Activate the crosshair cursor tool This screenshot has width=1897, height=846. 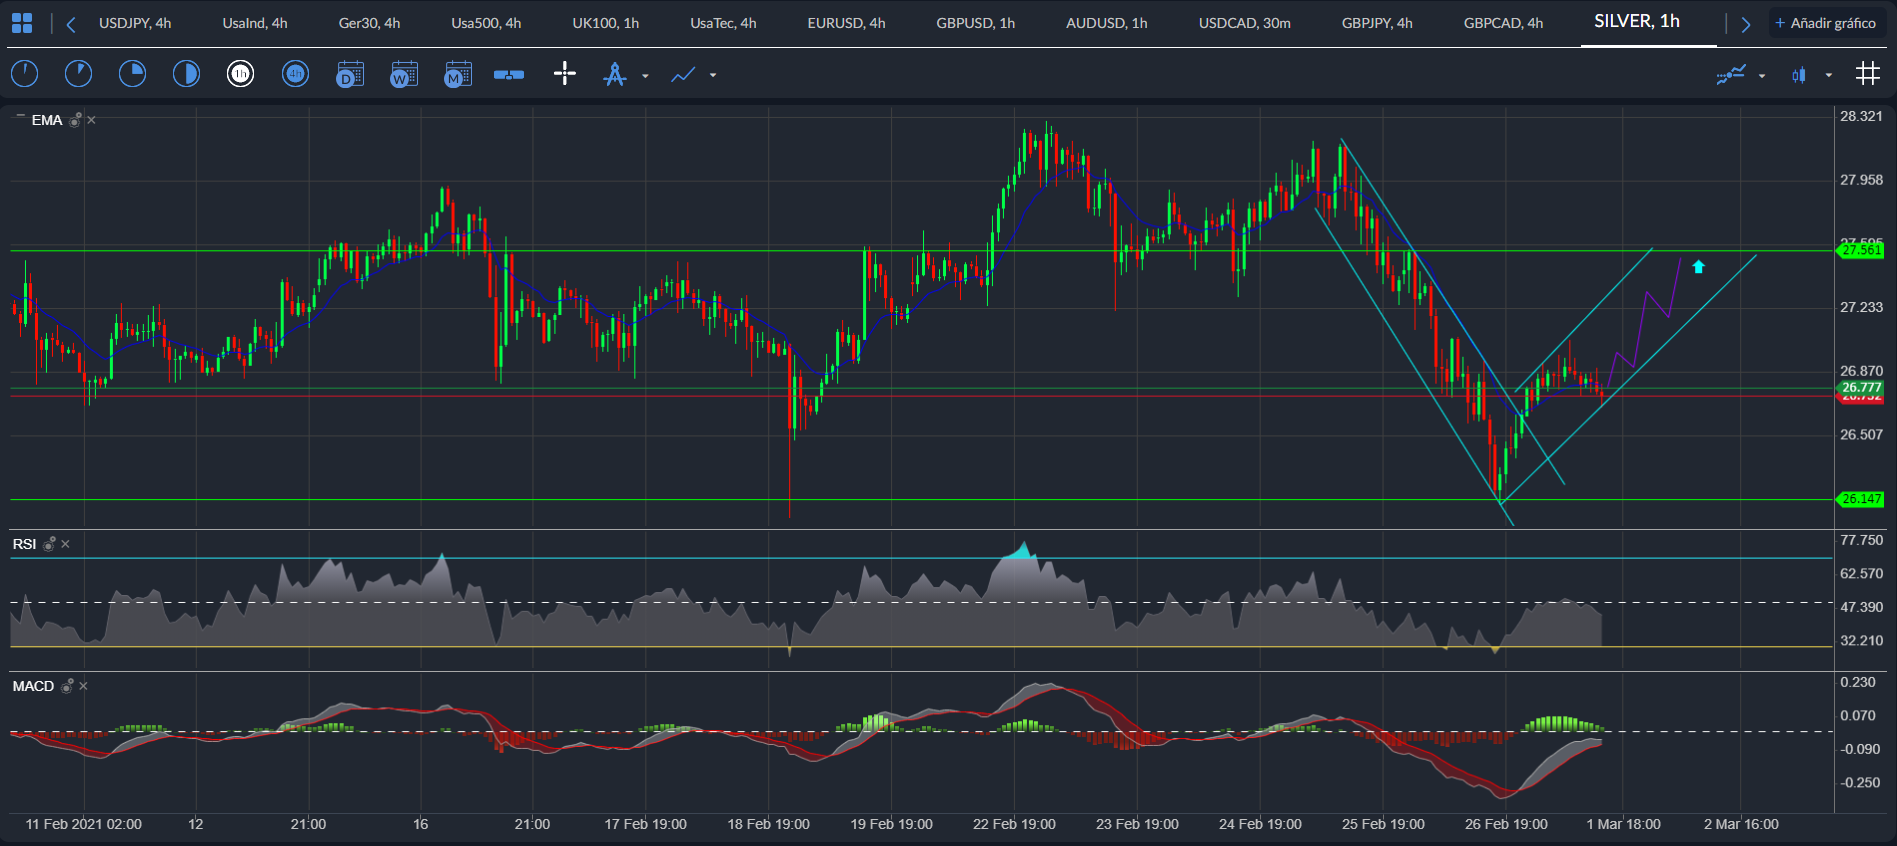[x=565, y=73]
